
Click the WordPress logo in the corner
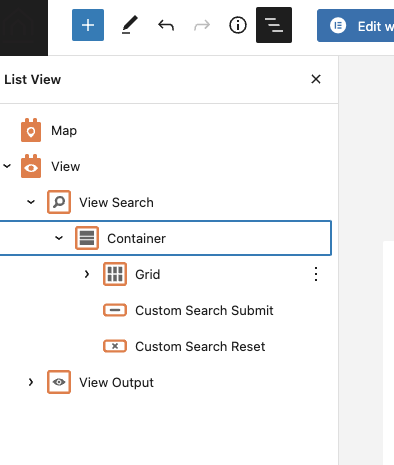(x=24, y=28)
